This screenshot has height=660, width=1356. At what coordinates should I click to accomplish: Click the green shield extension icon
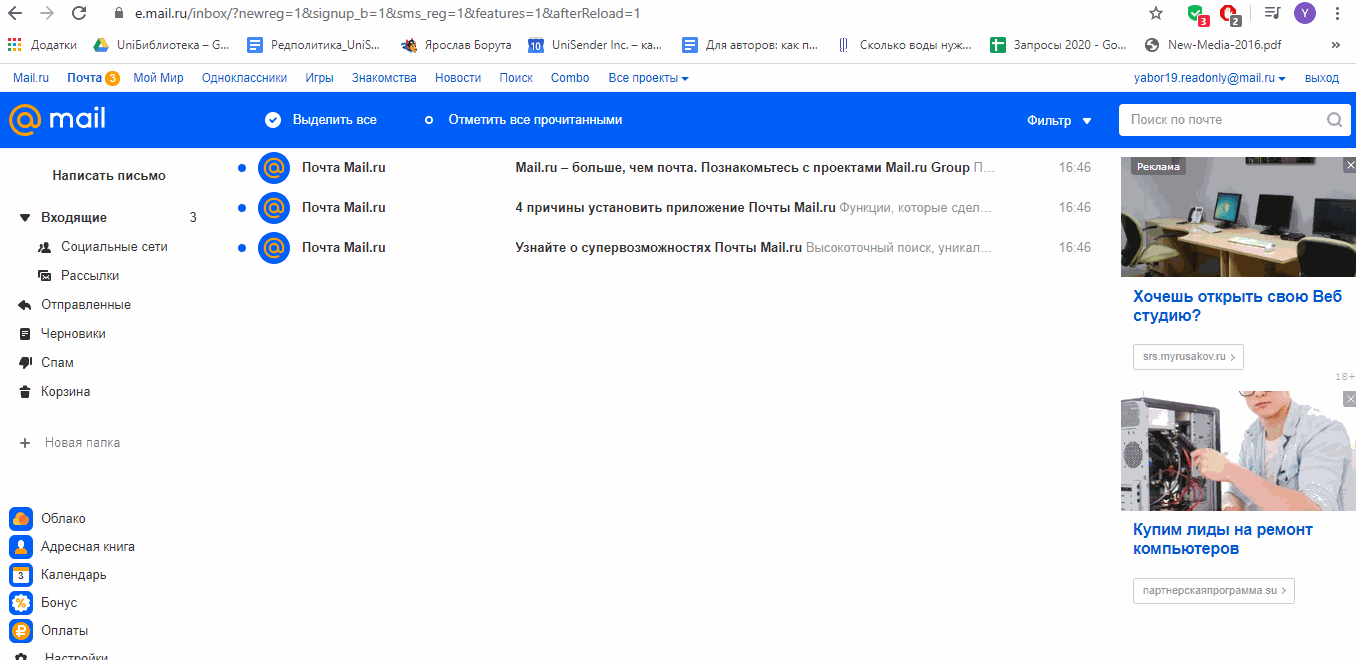1197,15
